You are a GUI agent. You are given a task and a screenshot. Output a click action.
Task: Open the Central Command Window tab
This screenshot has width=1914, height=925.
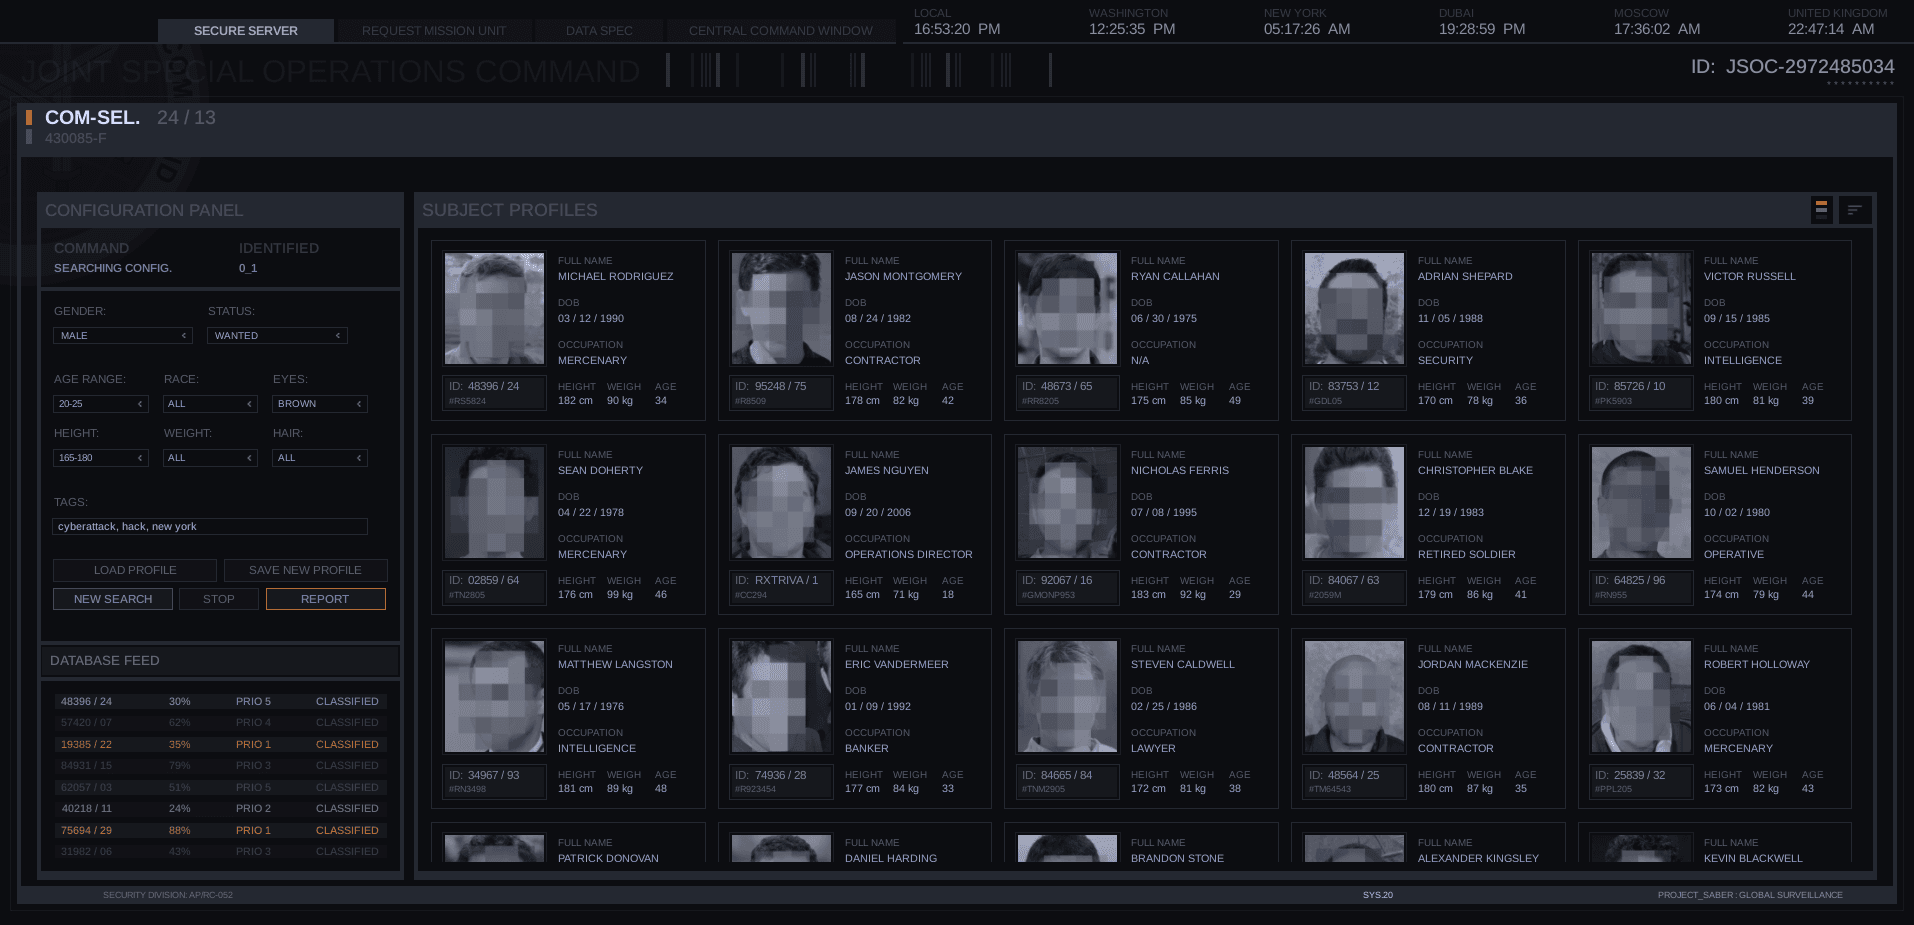[781, 31]
